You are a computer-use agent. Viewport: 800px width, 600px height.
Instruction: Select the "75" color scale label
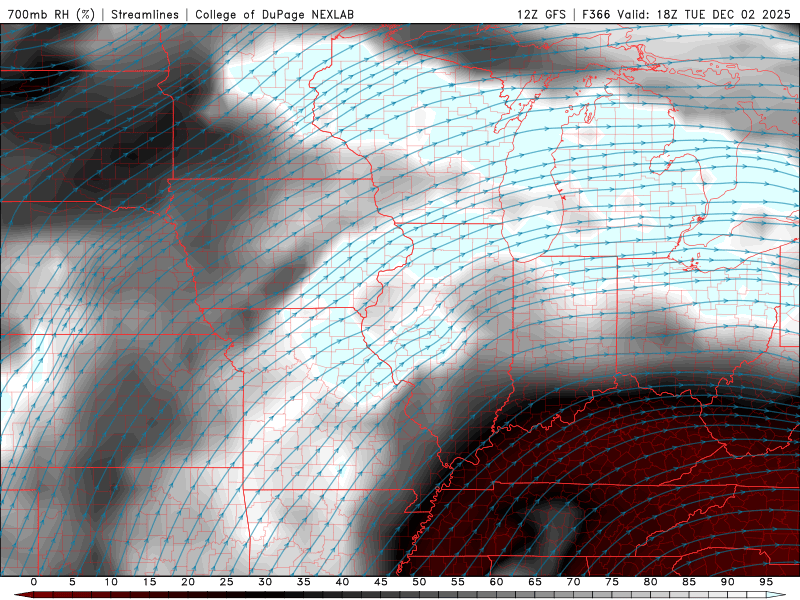click(x=612, y=582)
